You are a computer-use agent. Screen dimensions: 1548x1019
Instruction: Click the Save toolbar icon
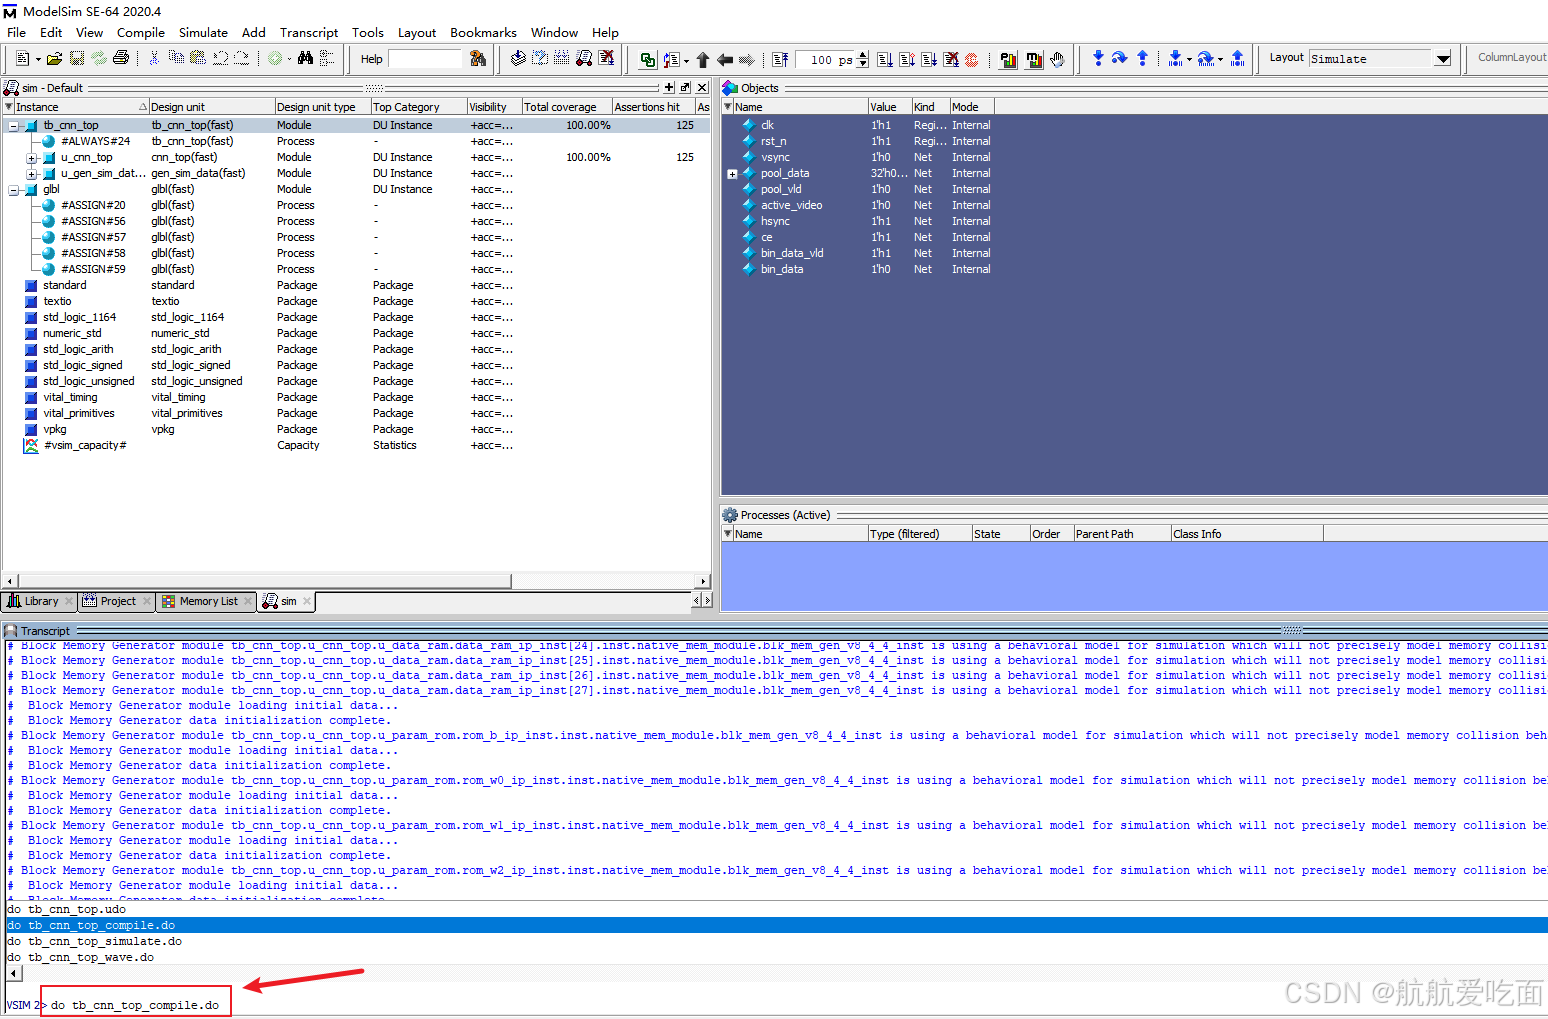76,59
